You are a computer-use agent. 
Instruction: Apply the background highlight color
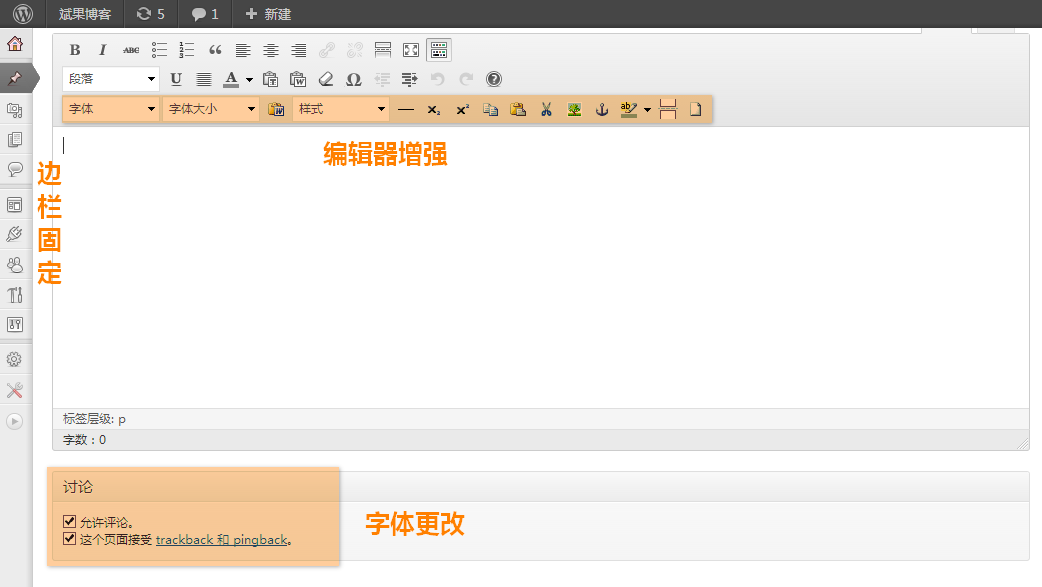point(629,110)
